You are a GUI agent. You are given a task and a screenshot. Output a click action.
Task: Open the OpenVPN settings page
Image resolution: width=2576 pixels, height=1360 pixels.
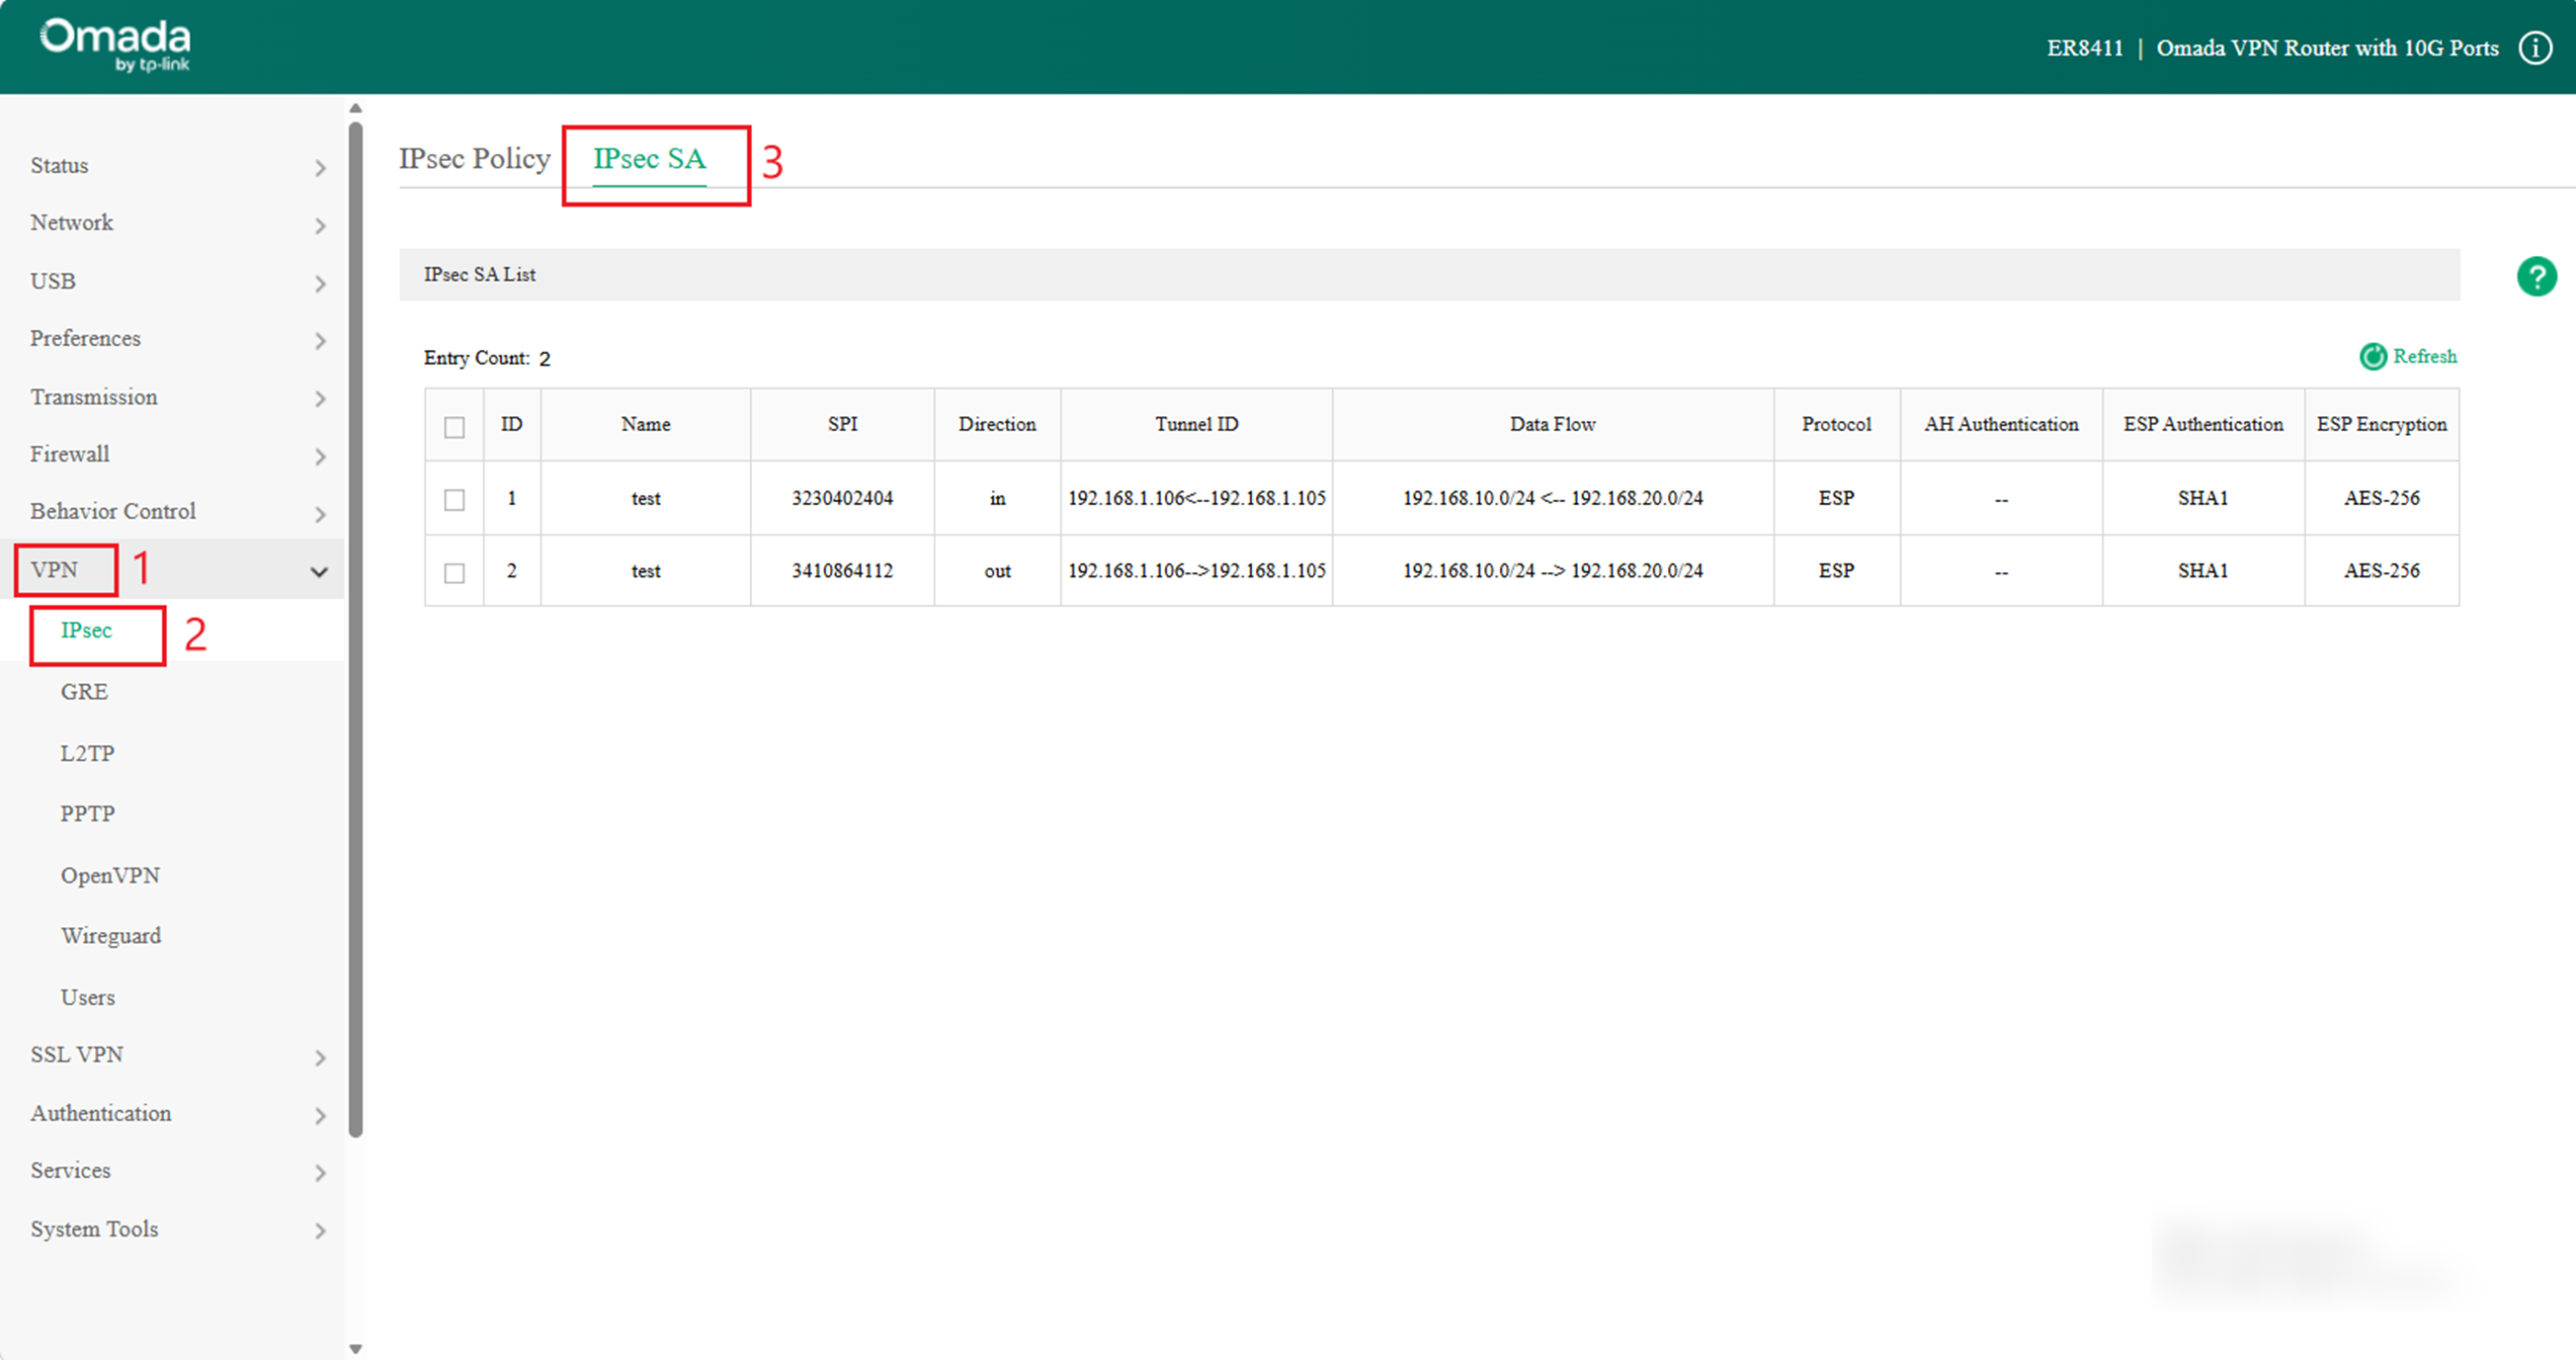click(x=110, y=874)
